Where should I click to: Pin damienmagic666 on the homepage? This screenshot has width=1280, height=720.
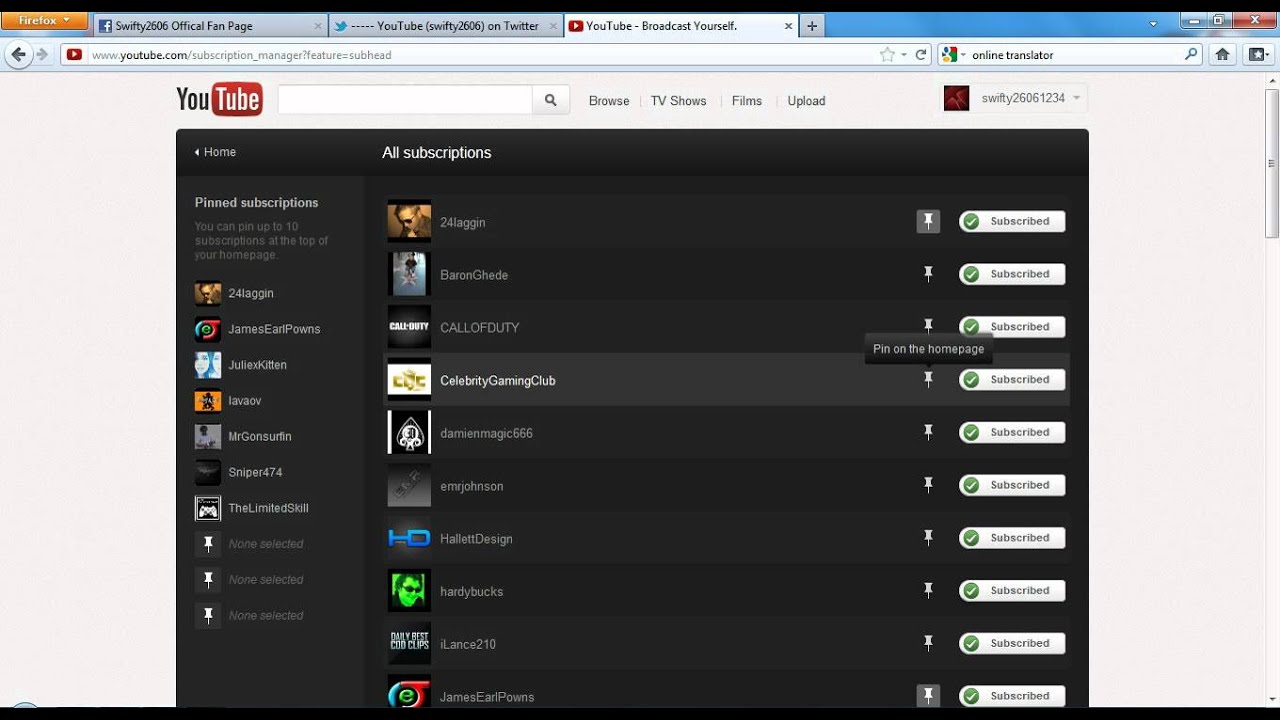(928, 432)
